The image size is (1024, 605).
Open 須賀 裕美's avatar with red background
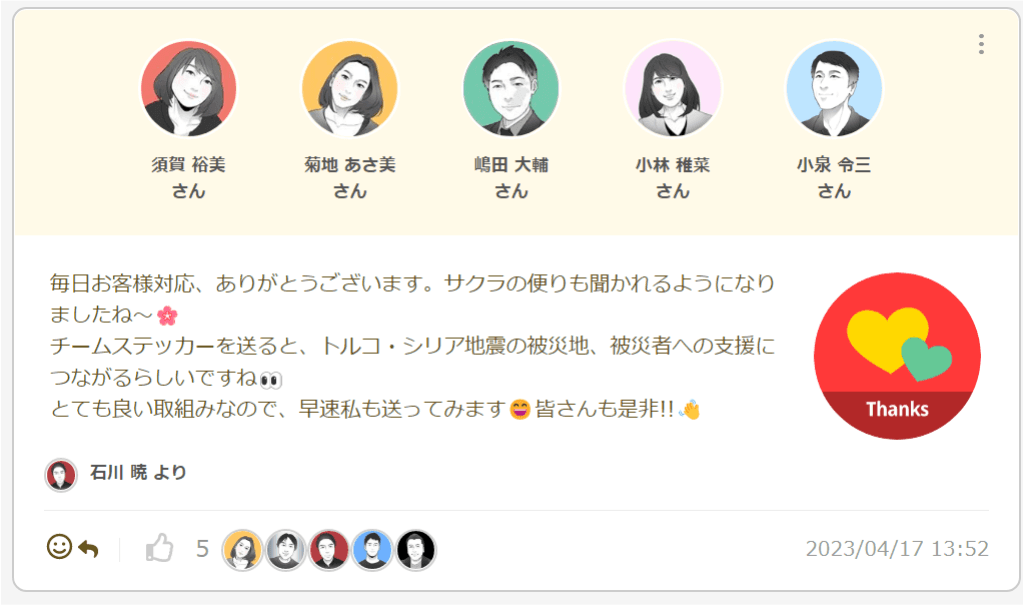(189, 89)
